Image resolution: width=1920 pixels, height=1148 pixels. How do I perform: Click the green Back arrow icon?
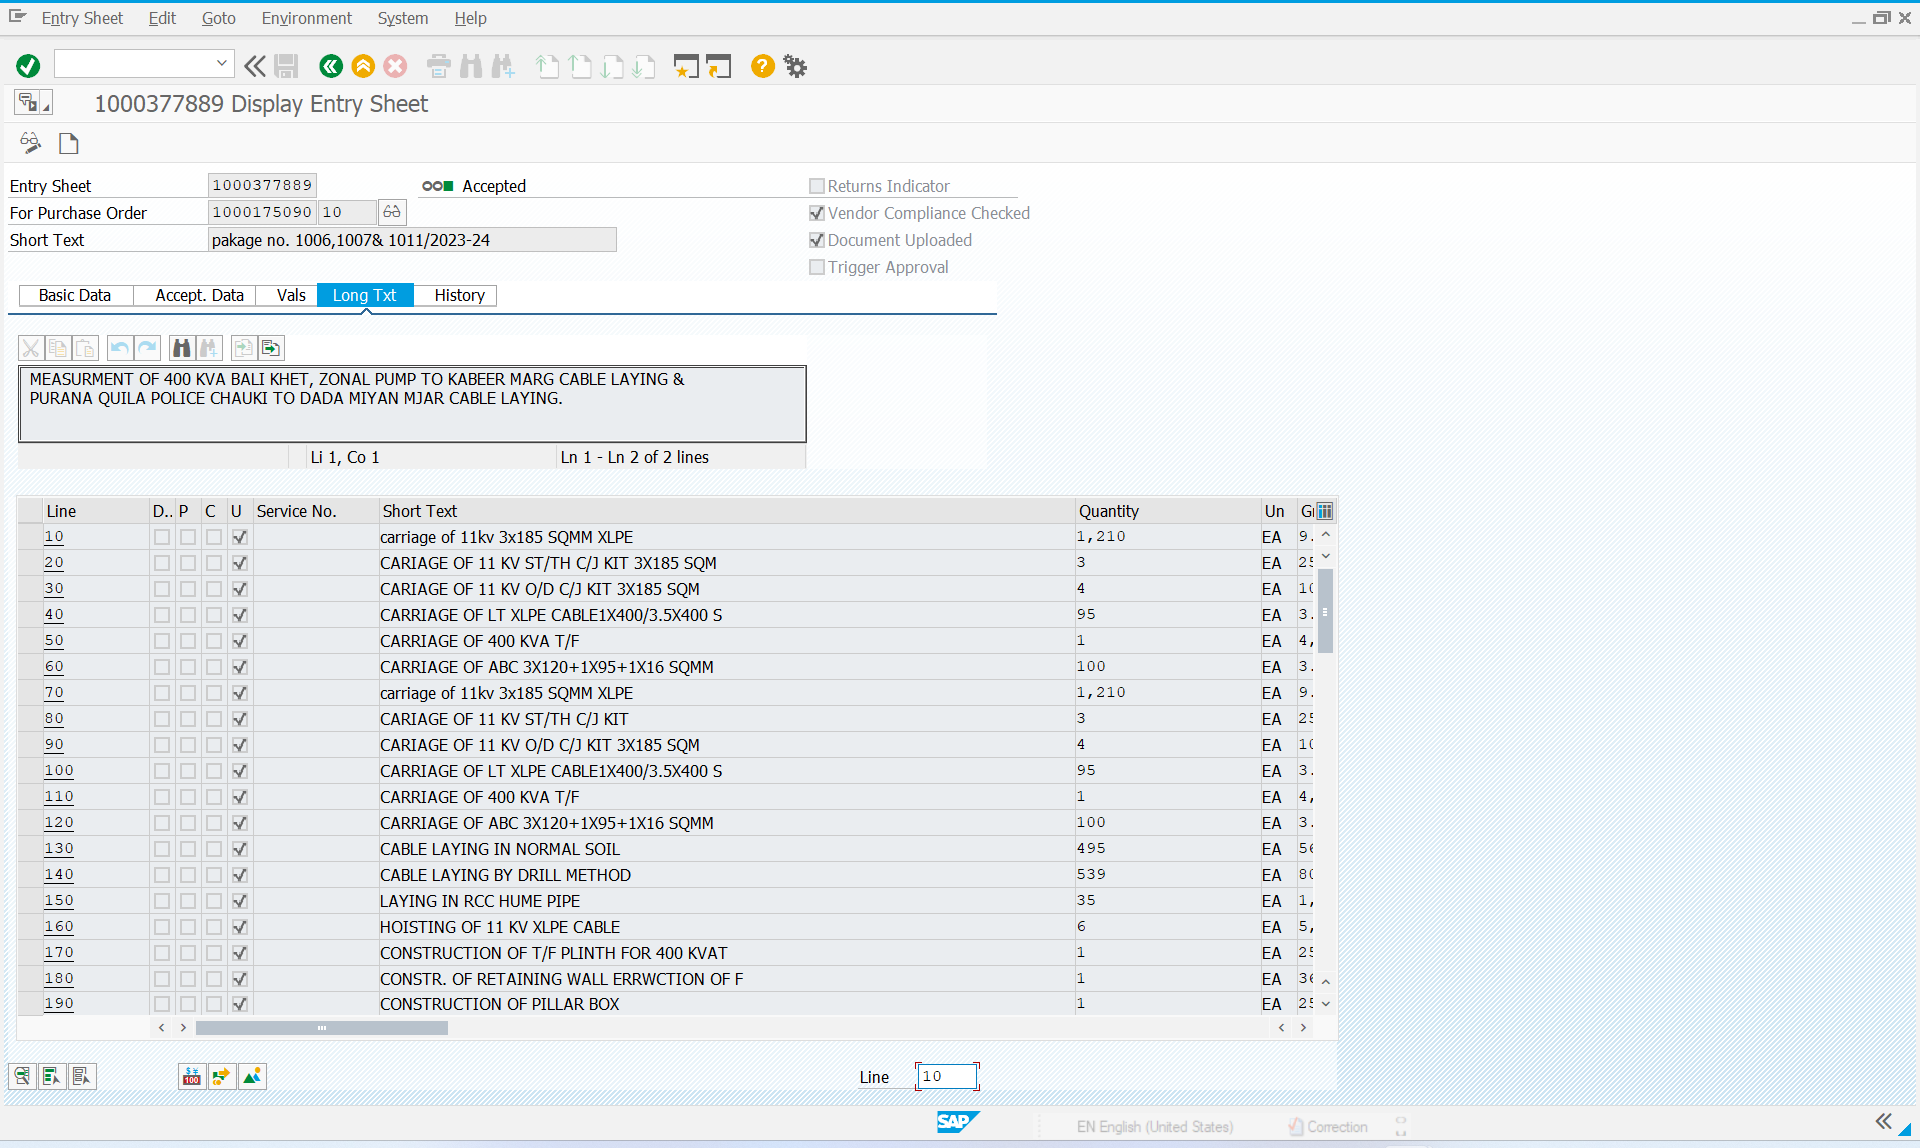[330, 66]
